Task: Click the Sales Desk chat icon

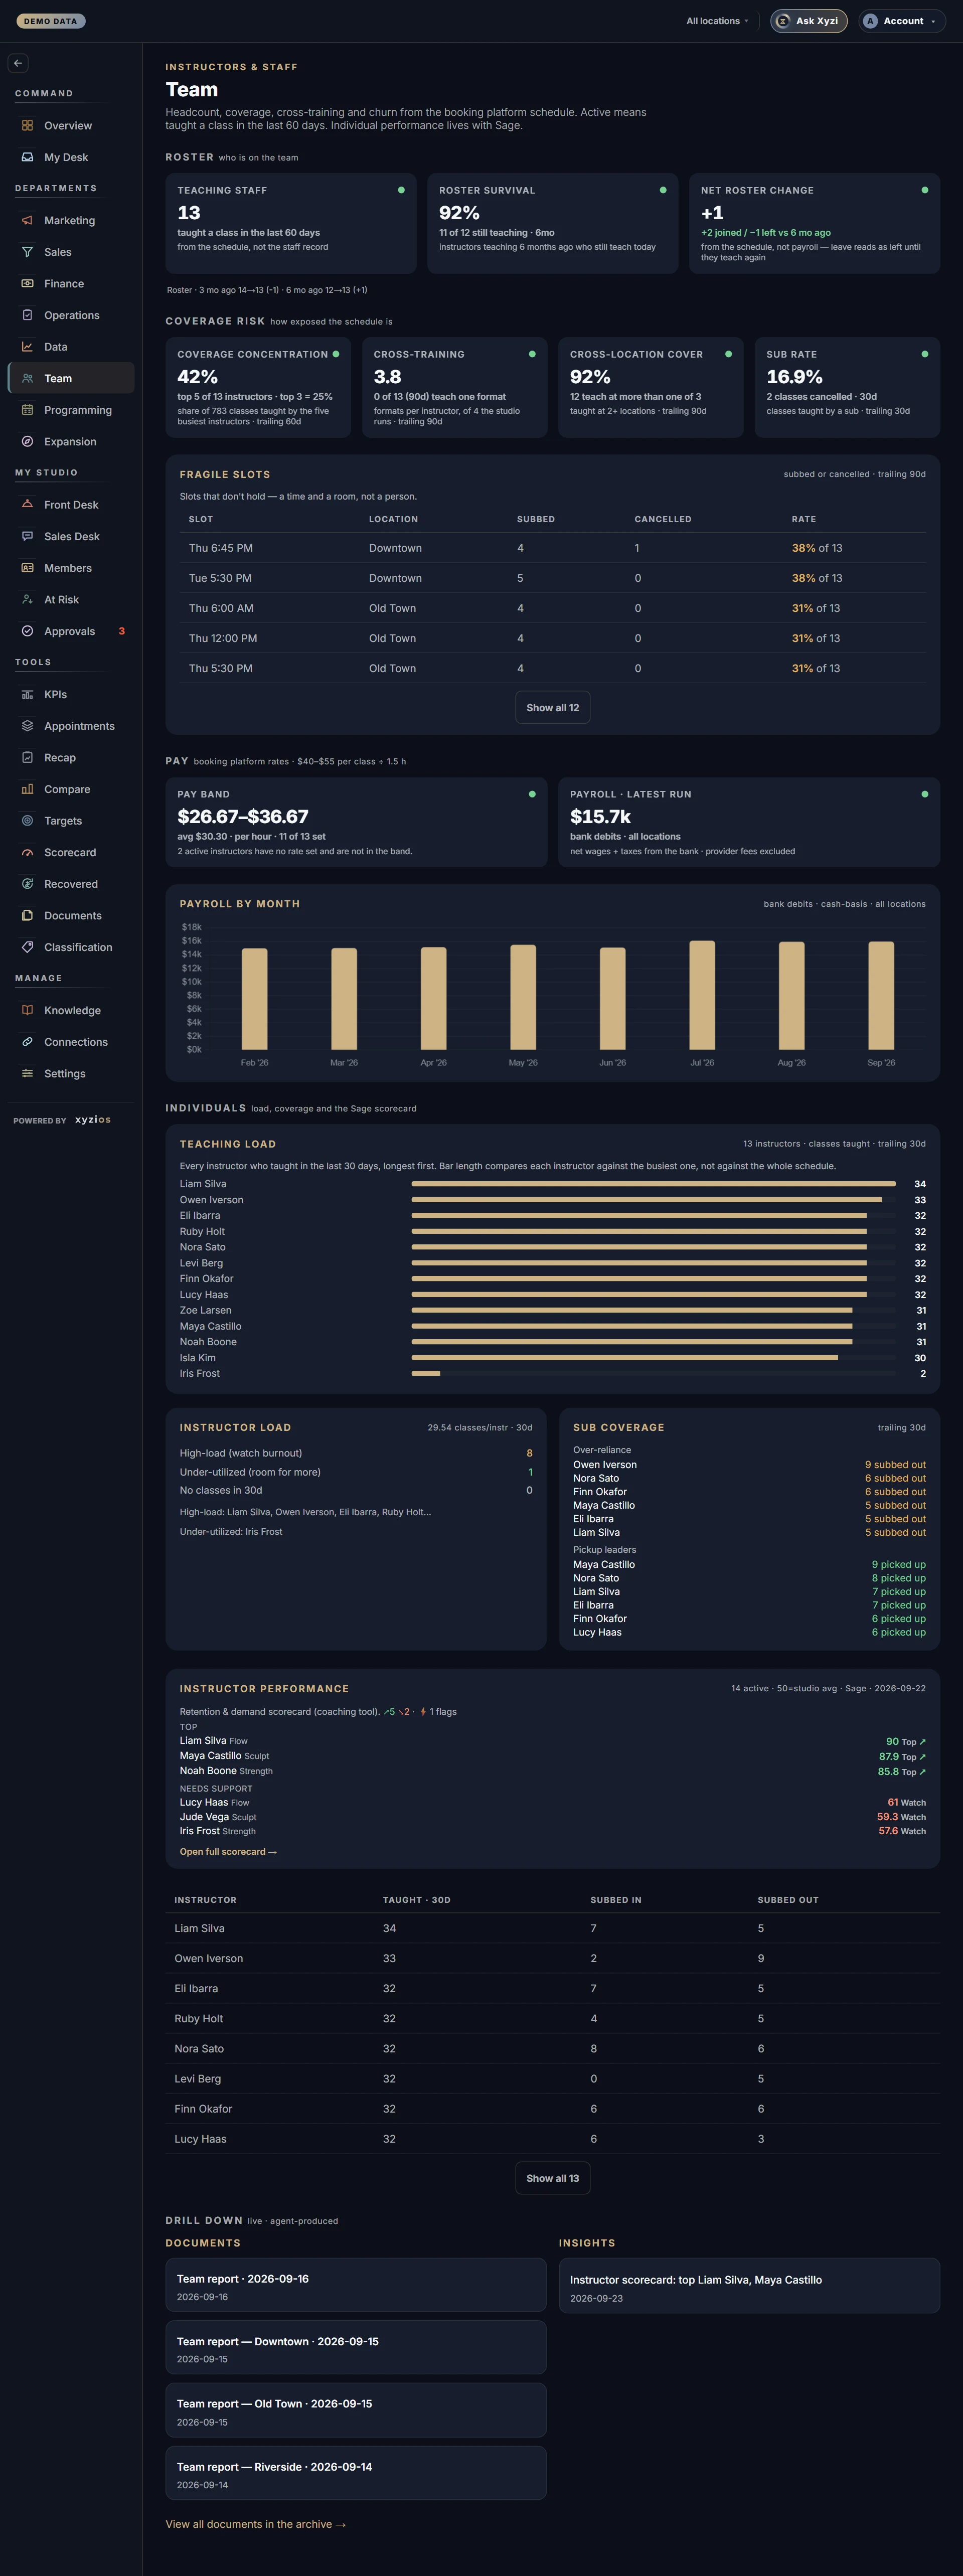Action: (x=27, y=536)
